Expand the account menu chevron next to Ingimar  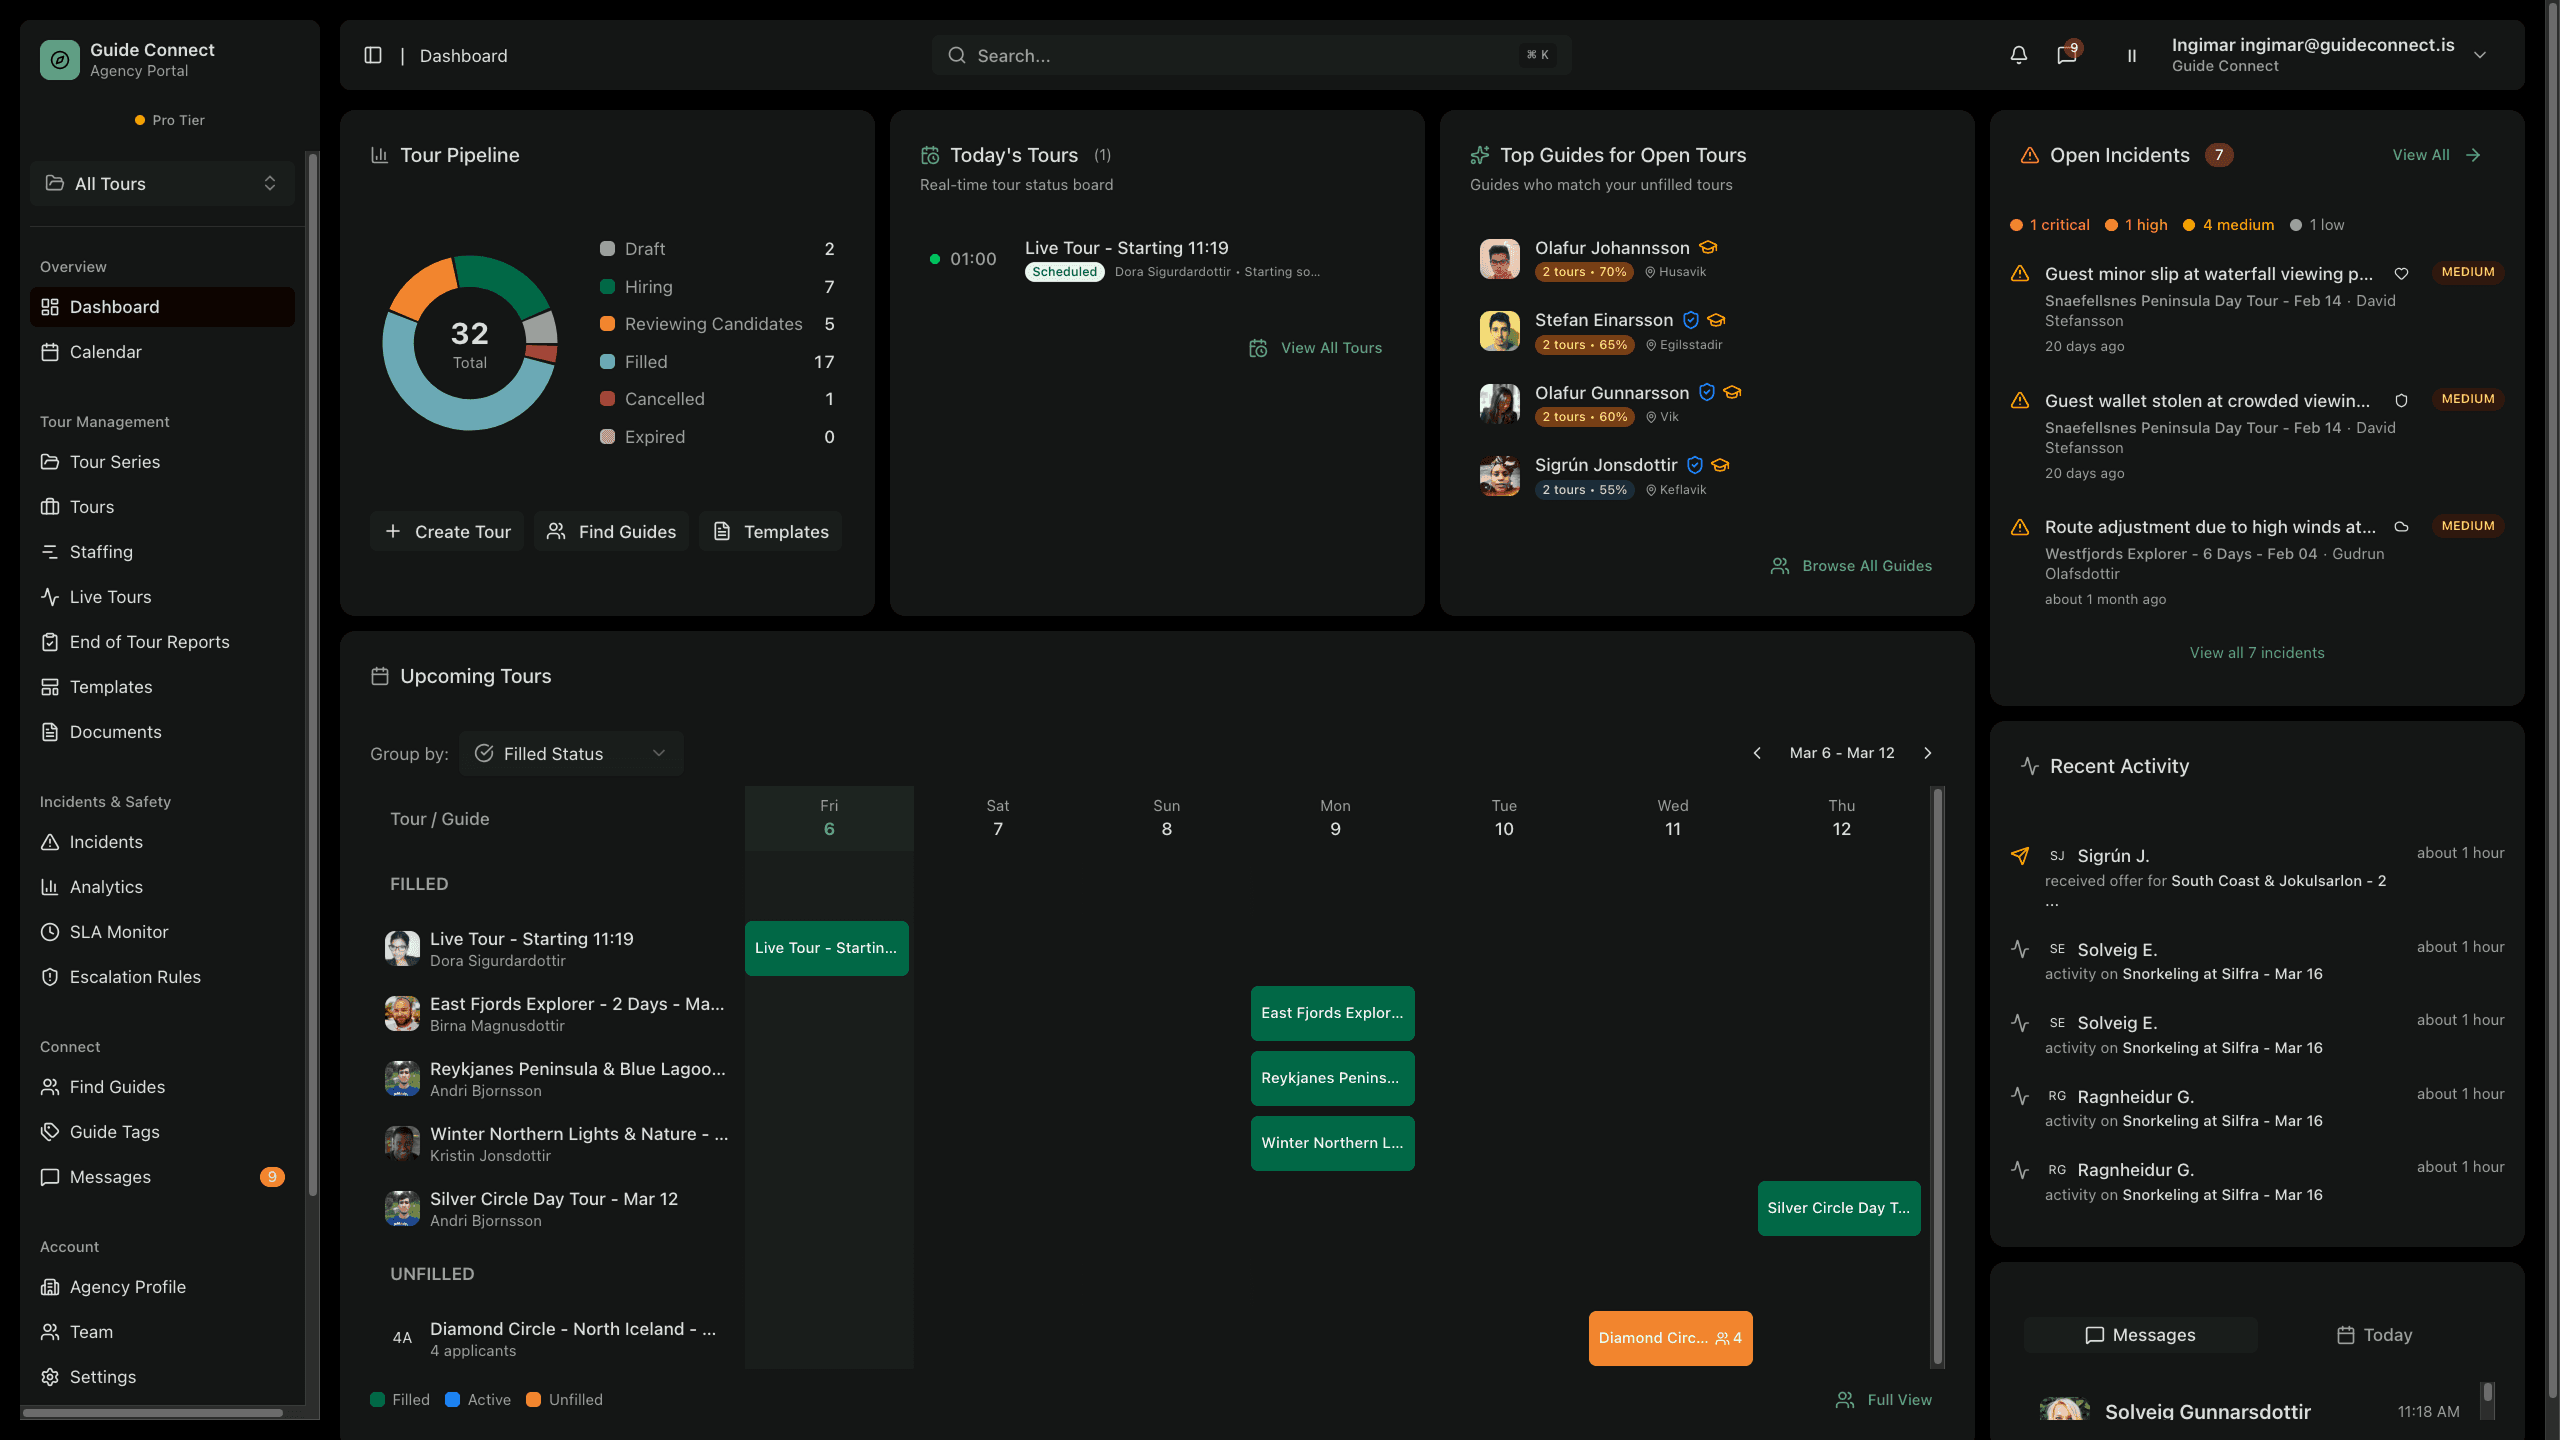(2481, 55)
